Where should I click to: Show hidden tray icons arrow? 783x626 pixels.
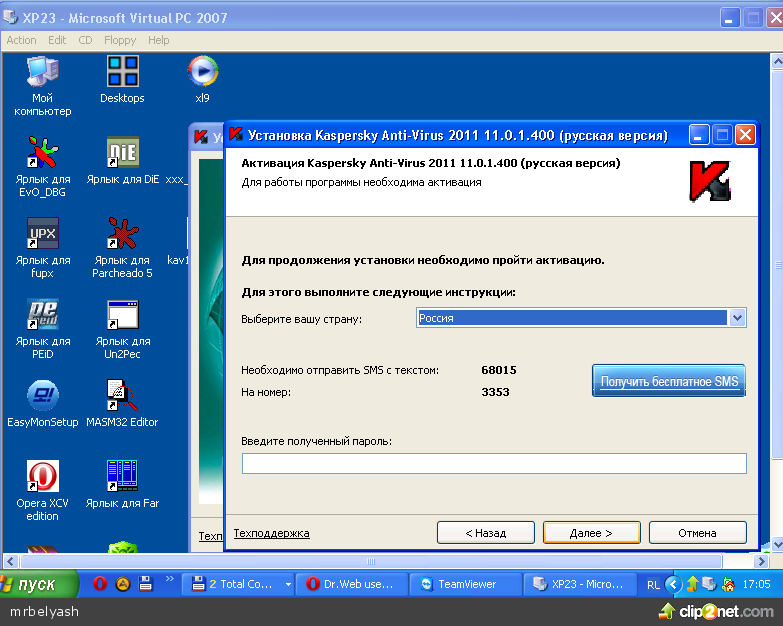coord(673,584)
